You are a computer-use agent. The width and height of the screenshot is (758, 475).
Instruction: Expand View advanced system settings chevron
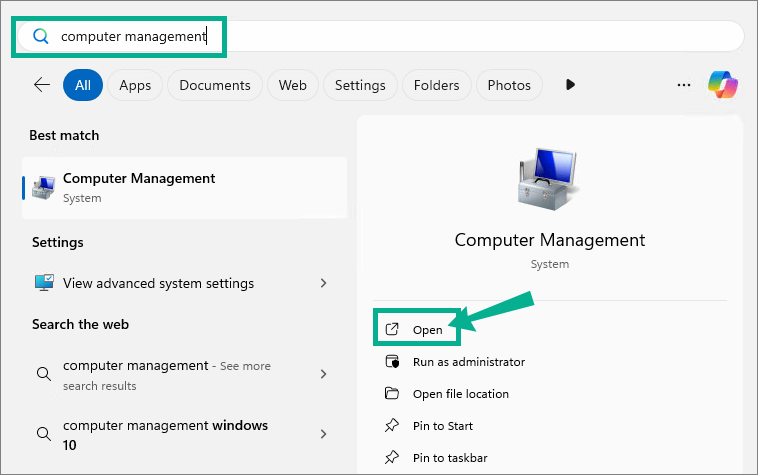323,283
